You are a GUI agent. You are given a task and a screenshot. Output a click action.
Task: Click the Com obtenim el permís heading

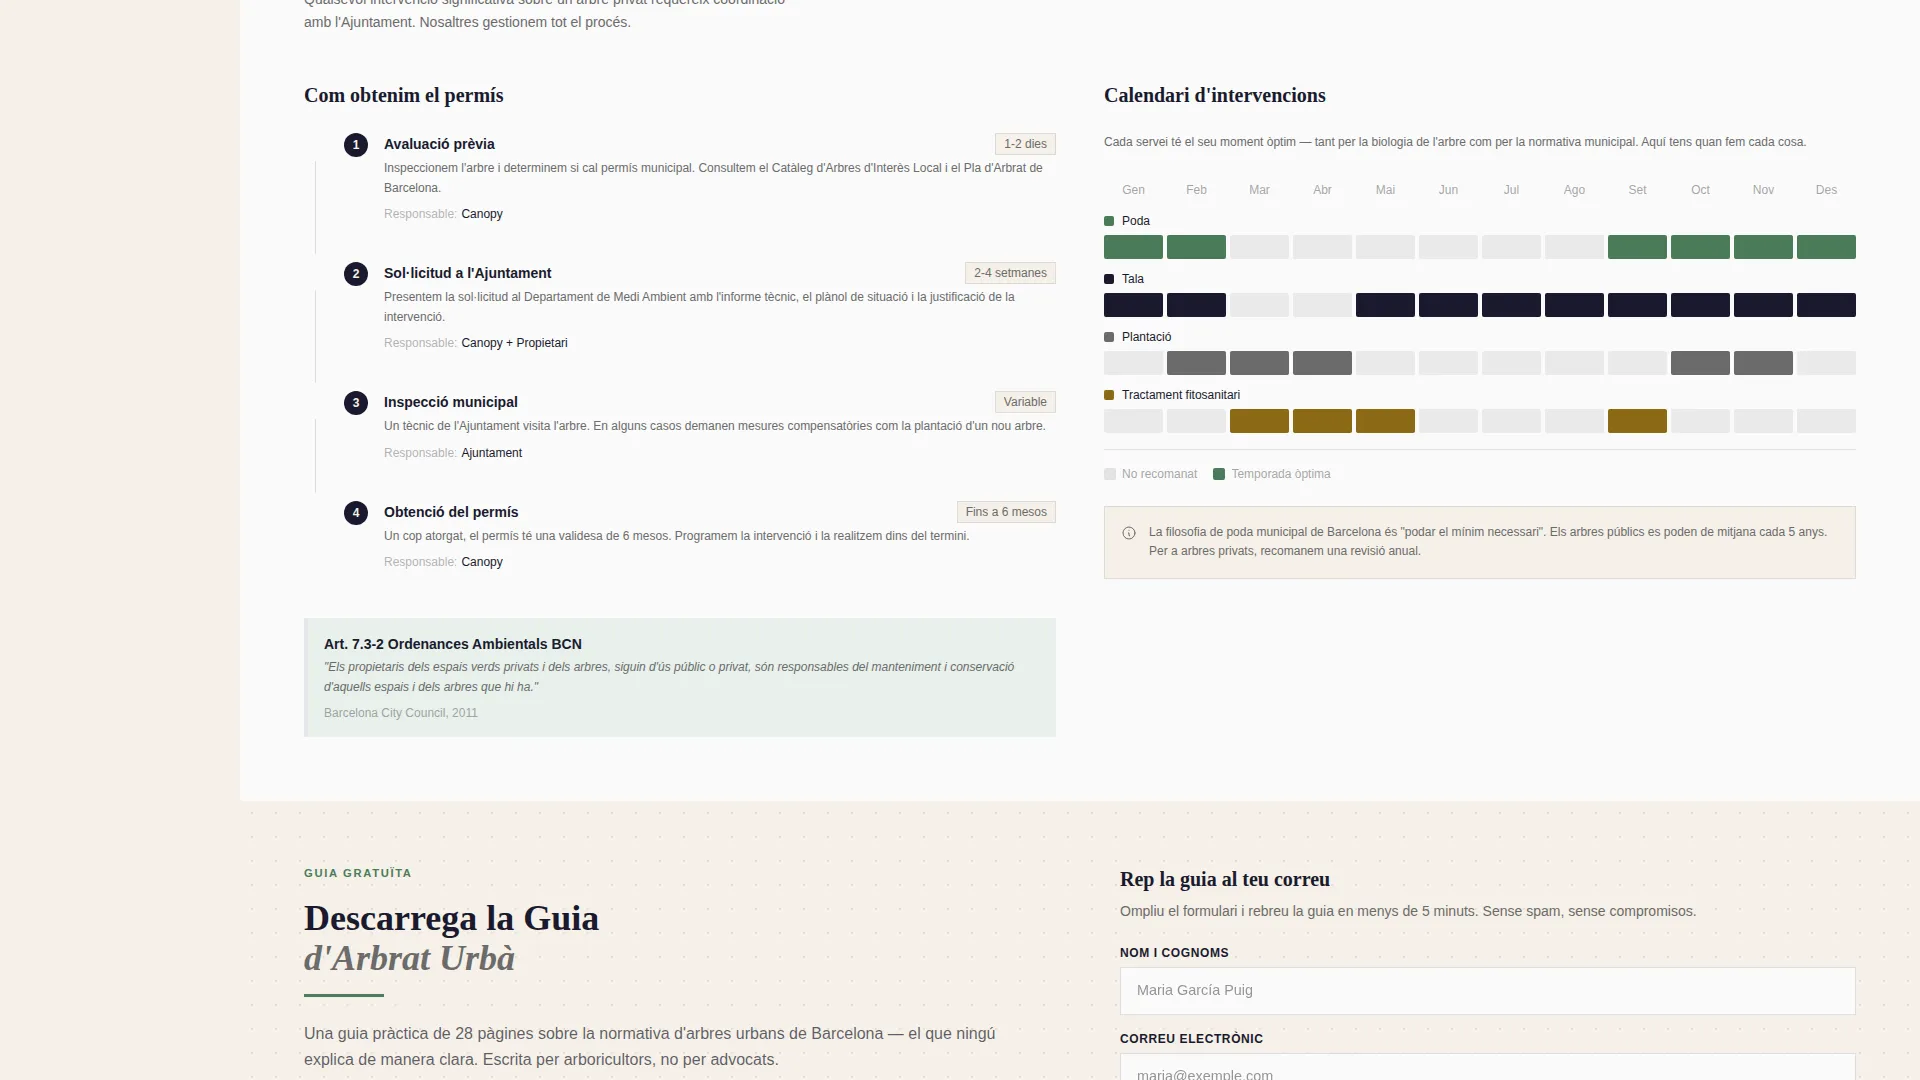click(404, 95)
